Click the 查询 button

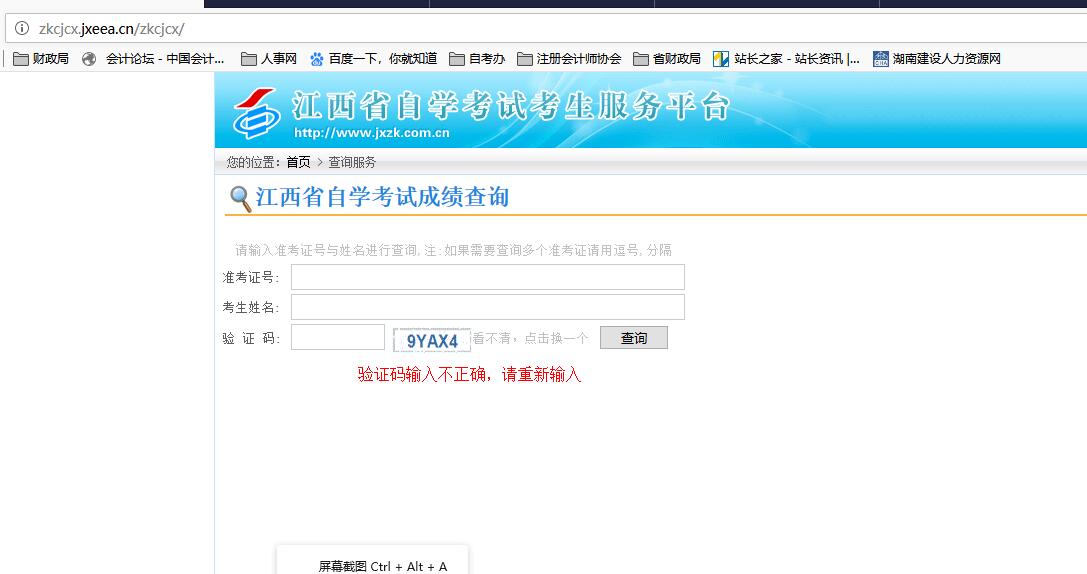(634, 338)
